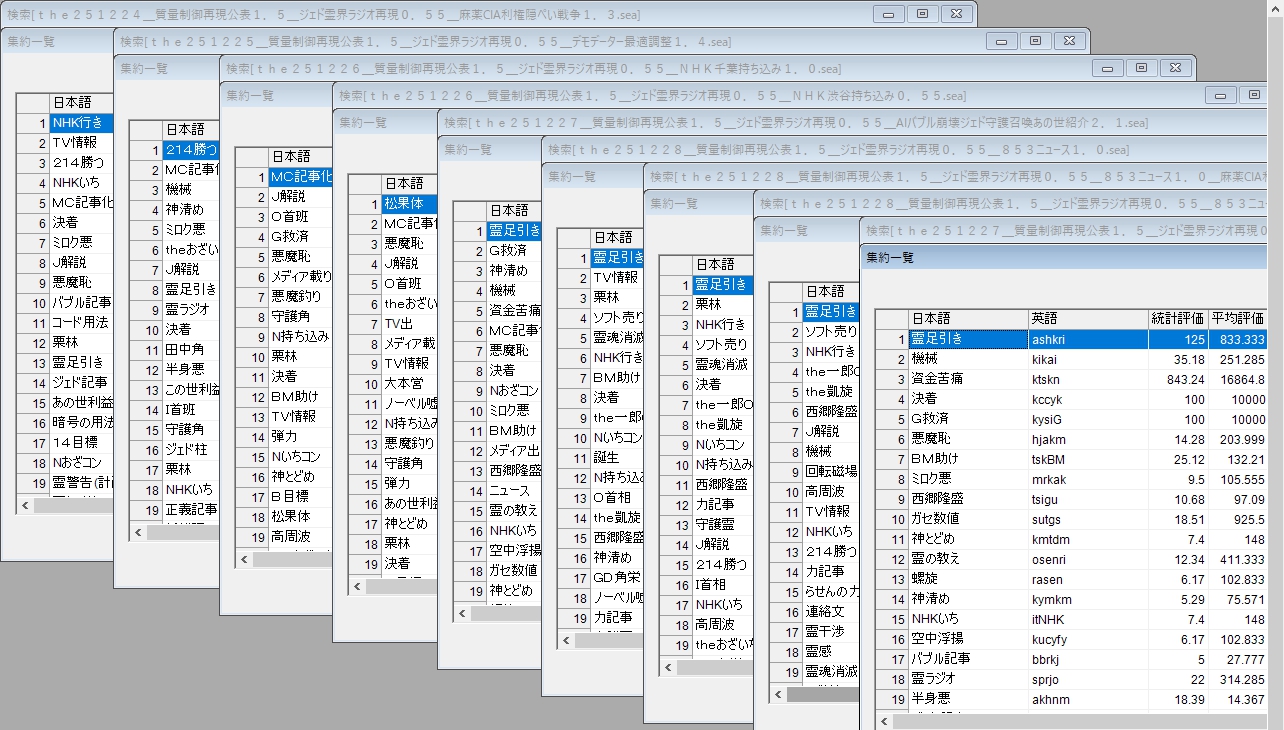Click left scroll arrow in the front table
Screen dimensions: 1284x730
886,721
